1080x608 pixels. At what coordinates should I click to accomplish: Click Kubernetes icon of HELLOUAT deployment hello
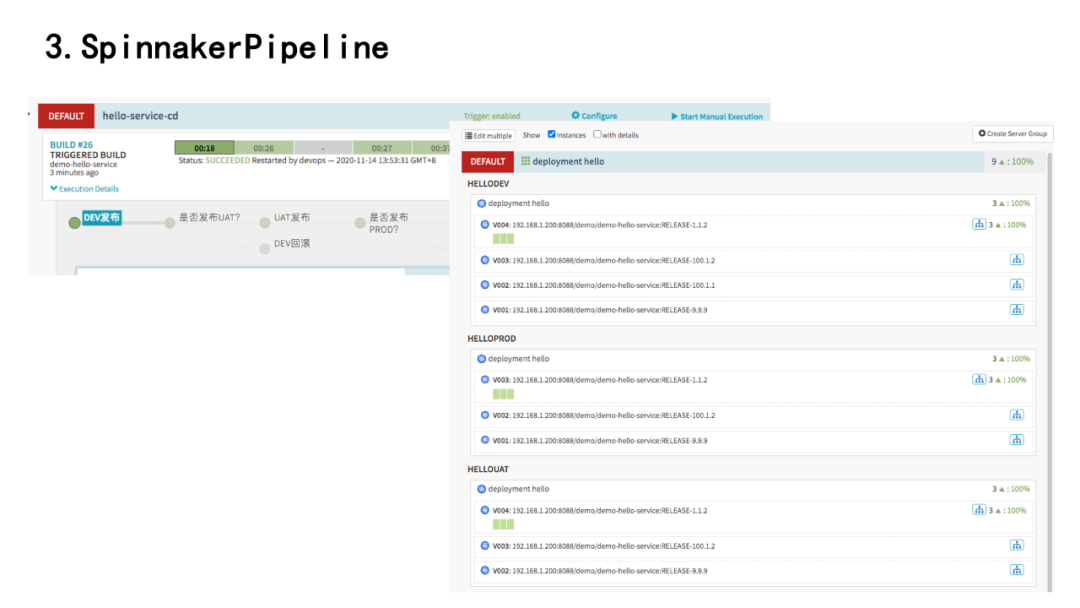(x=481, y=489)
